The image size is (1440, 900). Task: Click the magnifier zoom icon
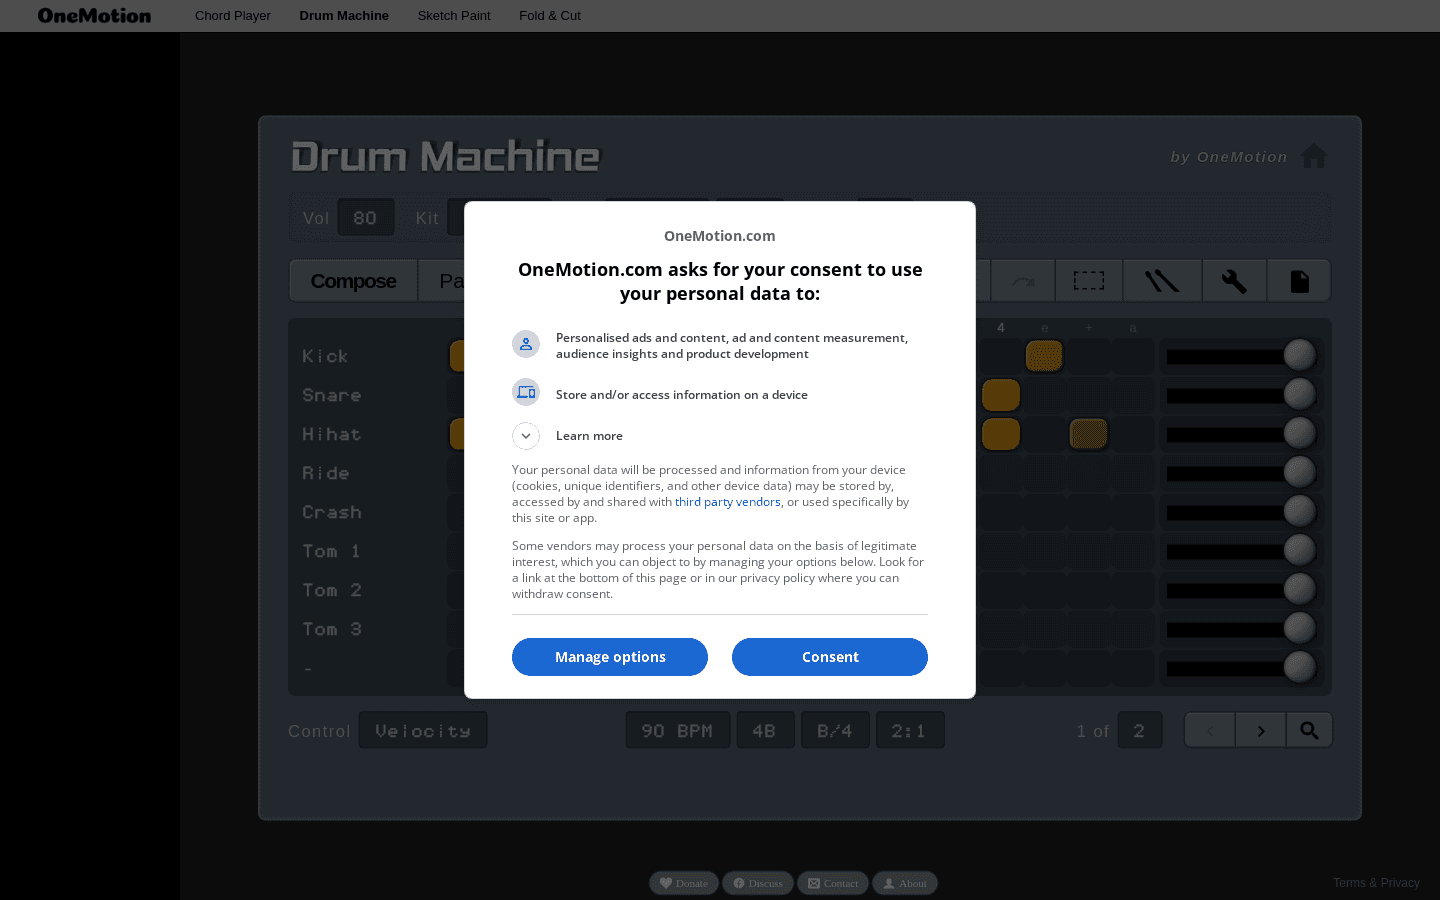pyautogui.click(x=1308, y=731)
